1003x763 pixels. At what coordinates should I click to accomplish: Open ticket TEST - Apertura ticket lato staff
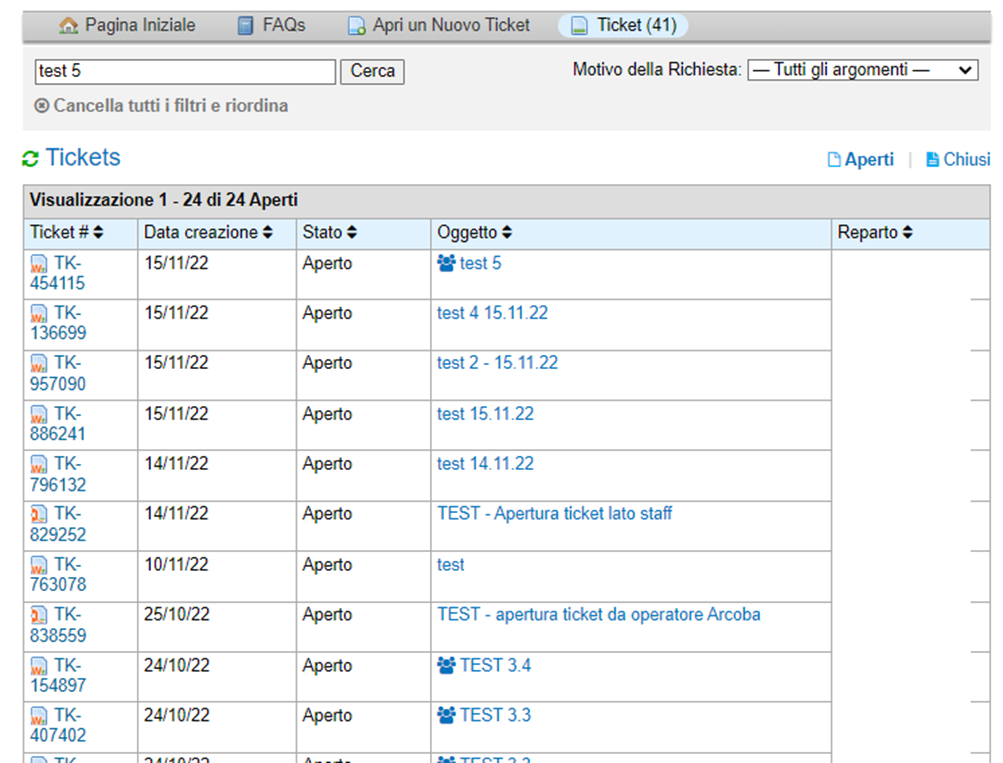click(x=554, y=514)
